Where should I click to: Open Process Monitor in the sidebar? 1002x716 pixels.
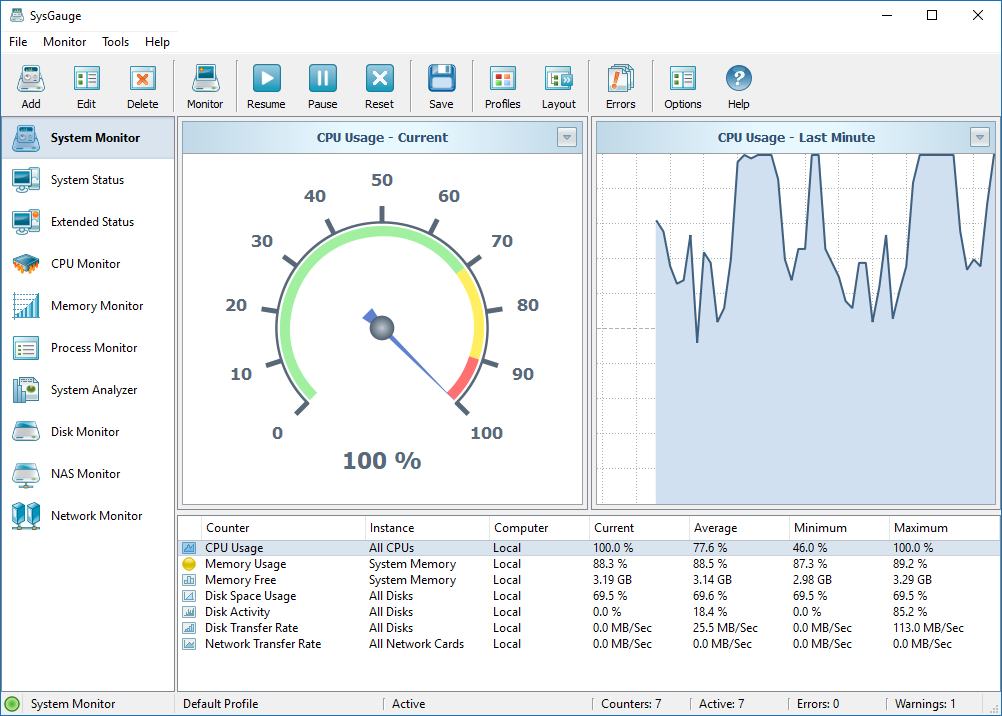88,348
